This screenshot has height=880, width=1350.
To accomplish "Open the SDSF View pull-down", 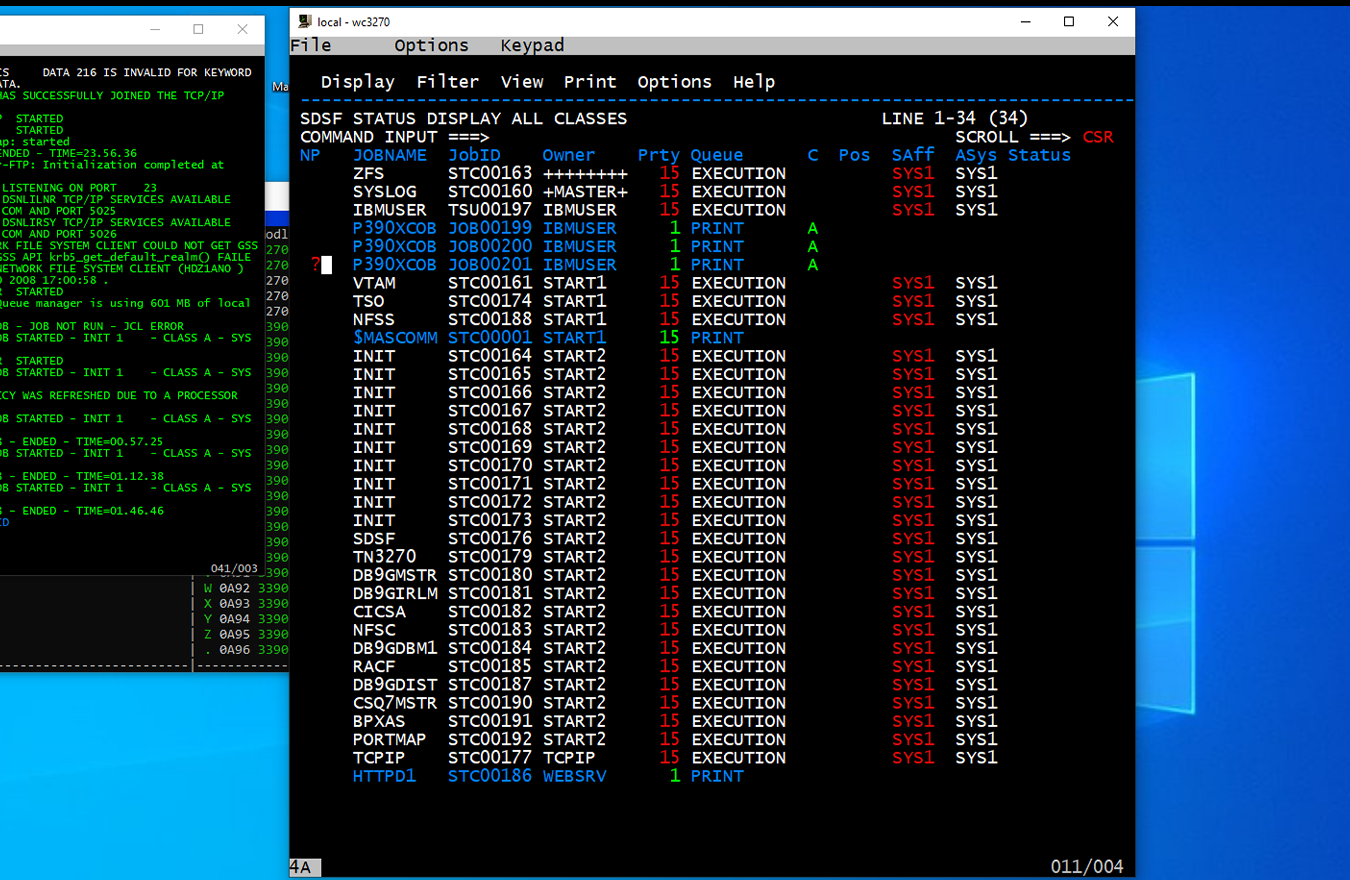I will coord(521,82).
